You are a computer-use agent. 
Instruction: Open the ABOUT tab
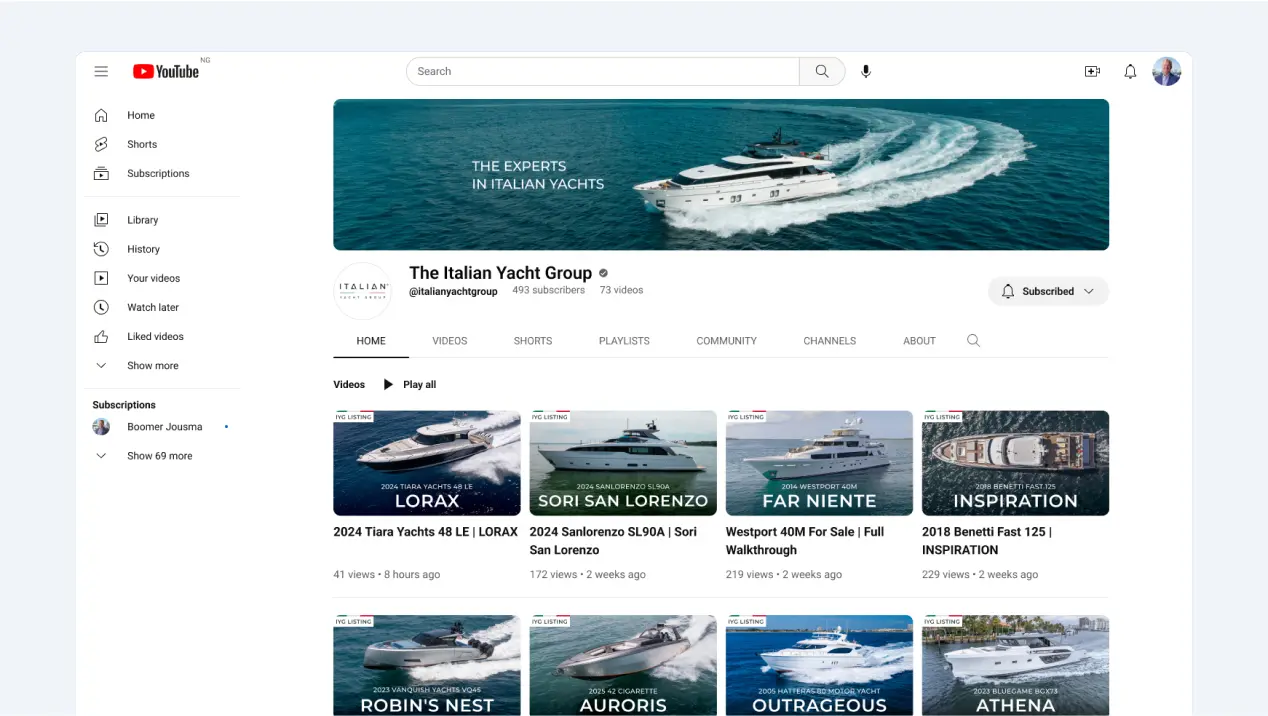click(919, 341)
